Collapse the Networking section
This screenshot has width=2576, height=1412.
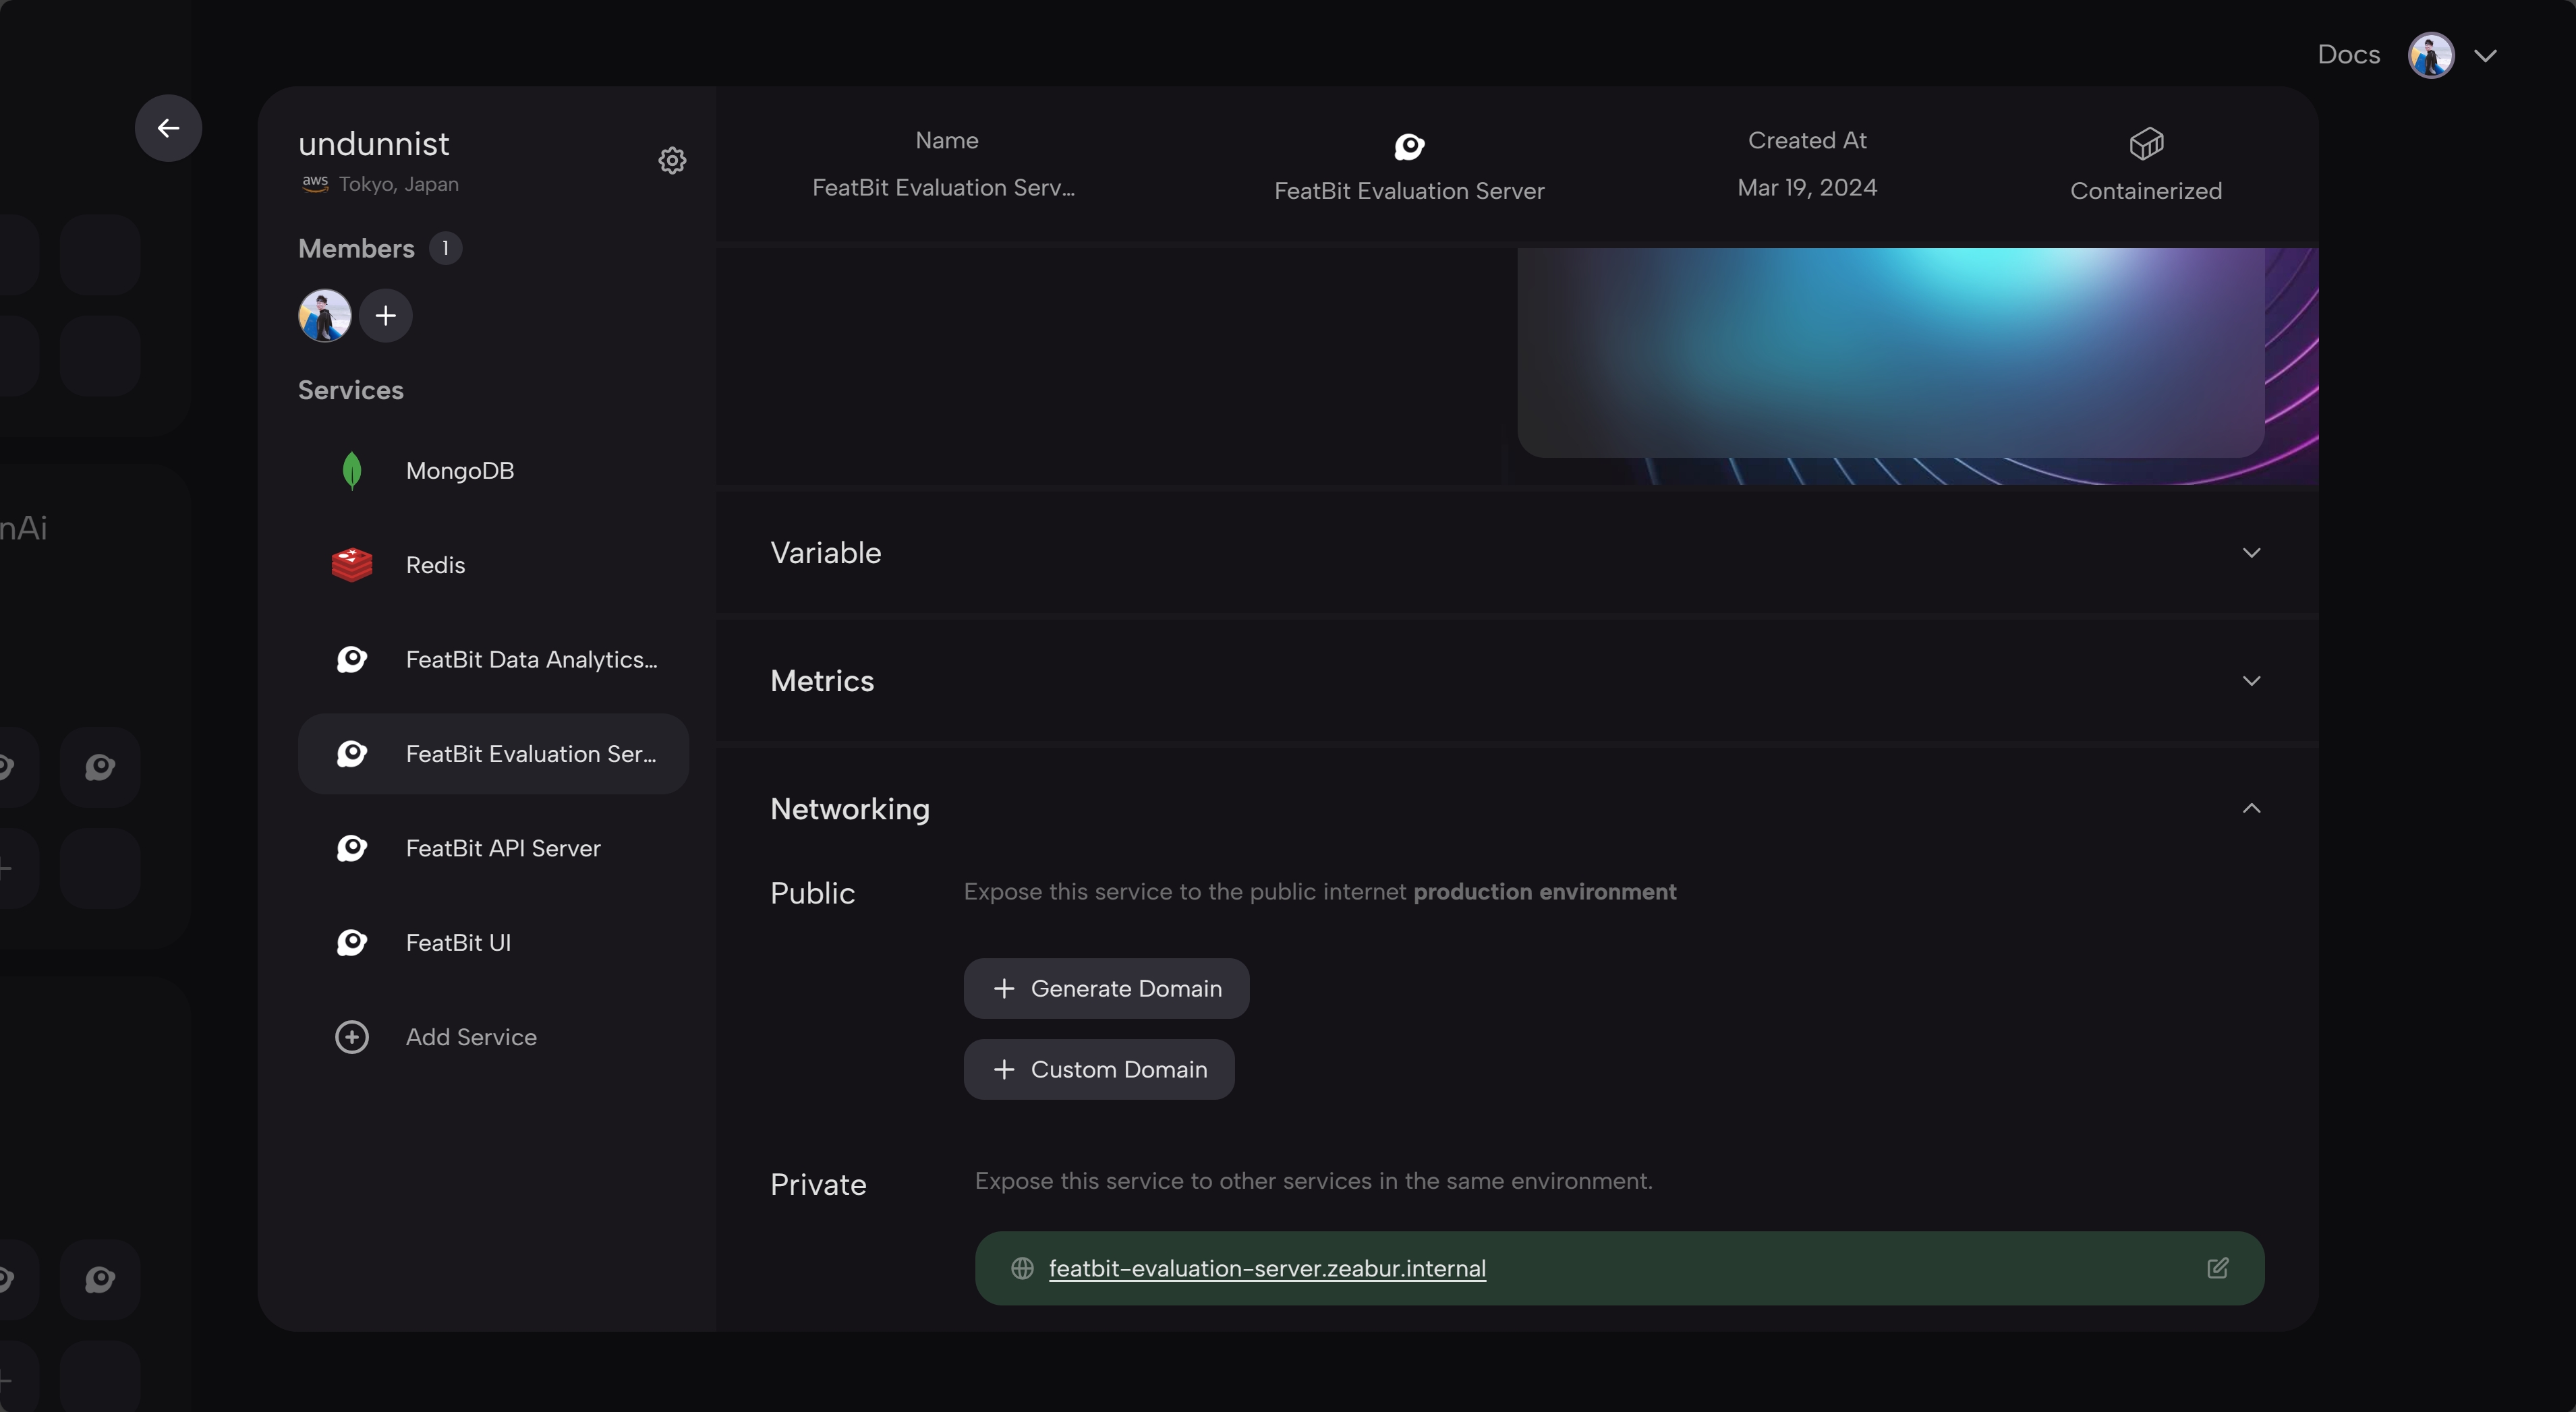pyautogui.click(x=2250, y=809)
